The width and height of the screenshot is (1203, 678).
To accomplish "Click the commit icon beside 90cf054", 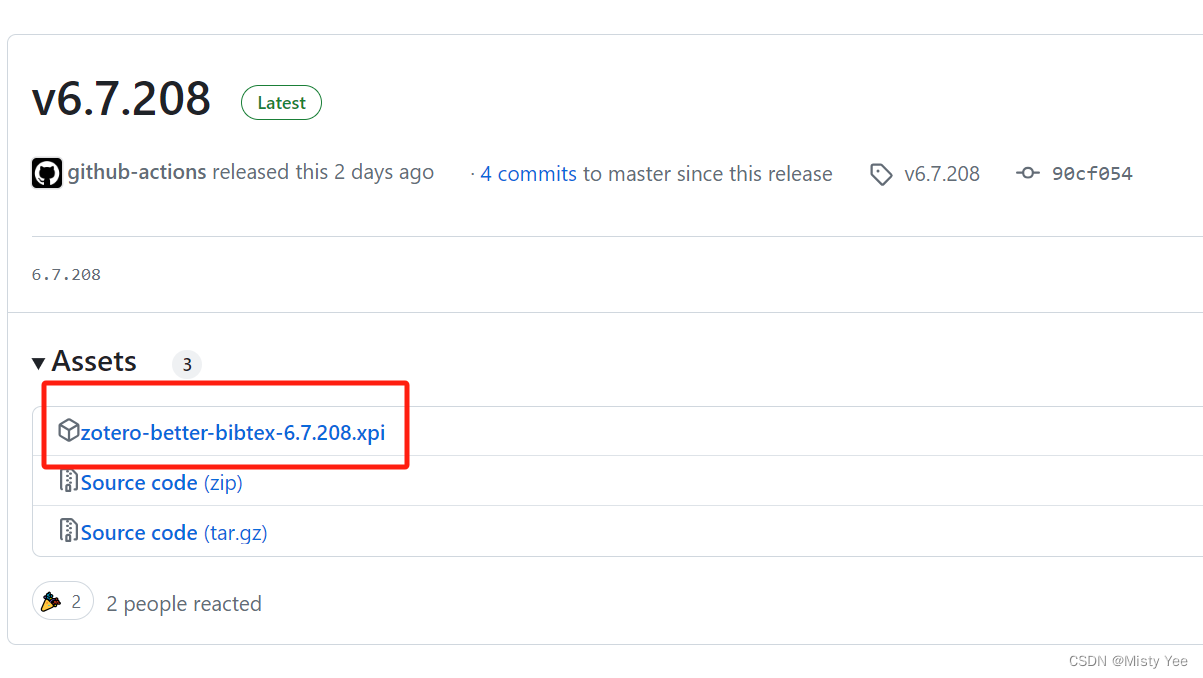I will point(1028,173).
